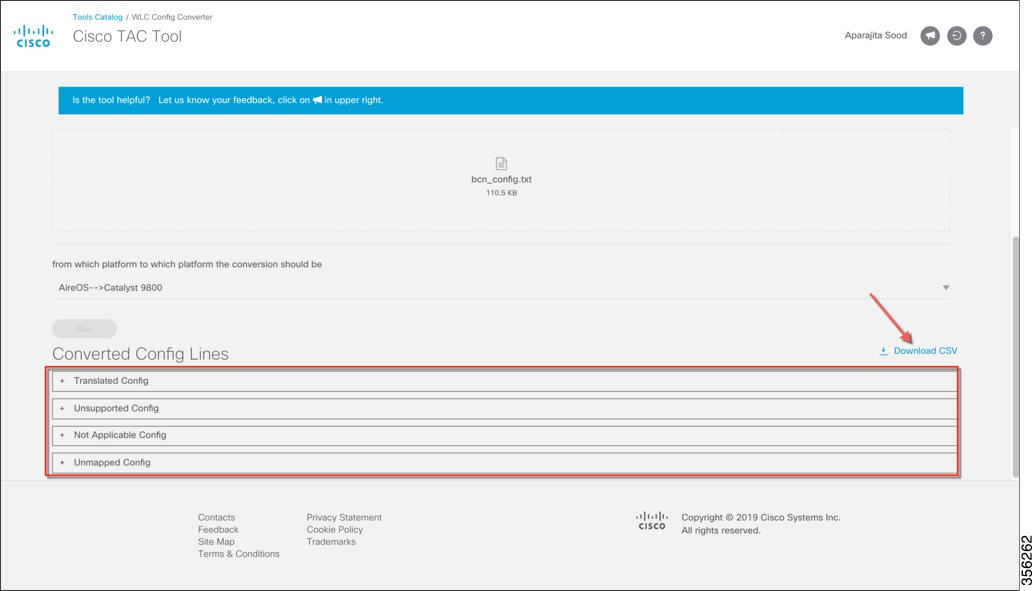Click the download arrow icon beside Download CSV
Image resolution: width=1035 pixels, height=591 pixels.
pos(883,351)
